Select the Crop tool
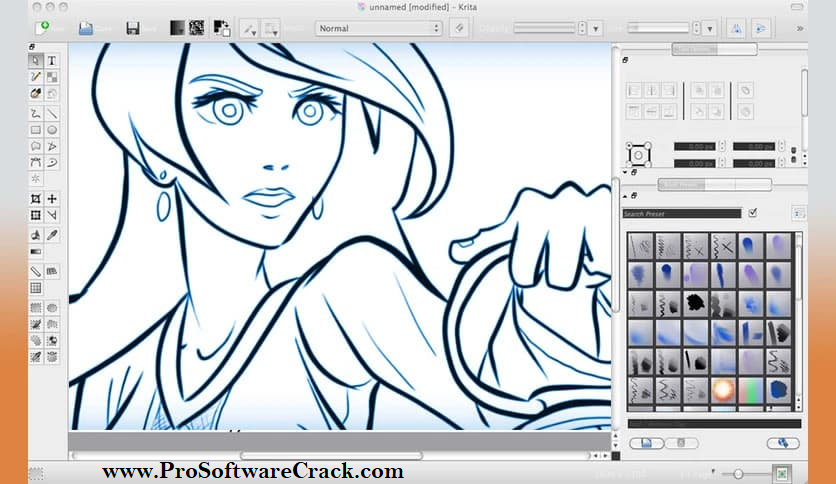The width and height of the screenshot is (836, 484). [36, 199]
